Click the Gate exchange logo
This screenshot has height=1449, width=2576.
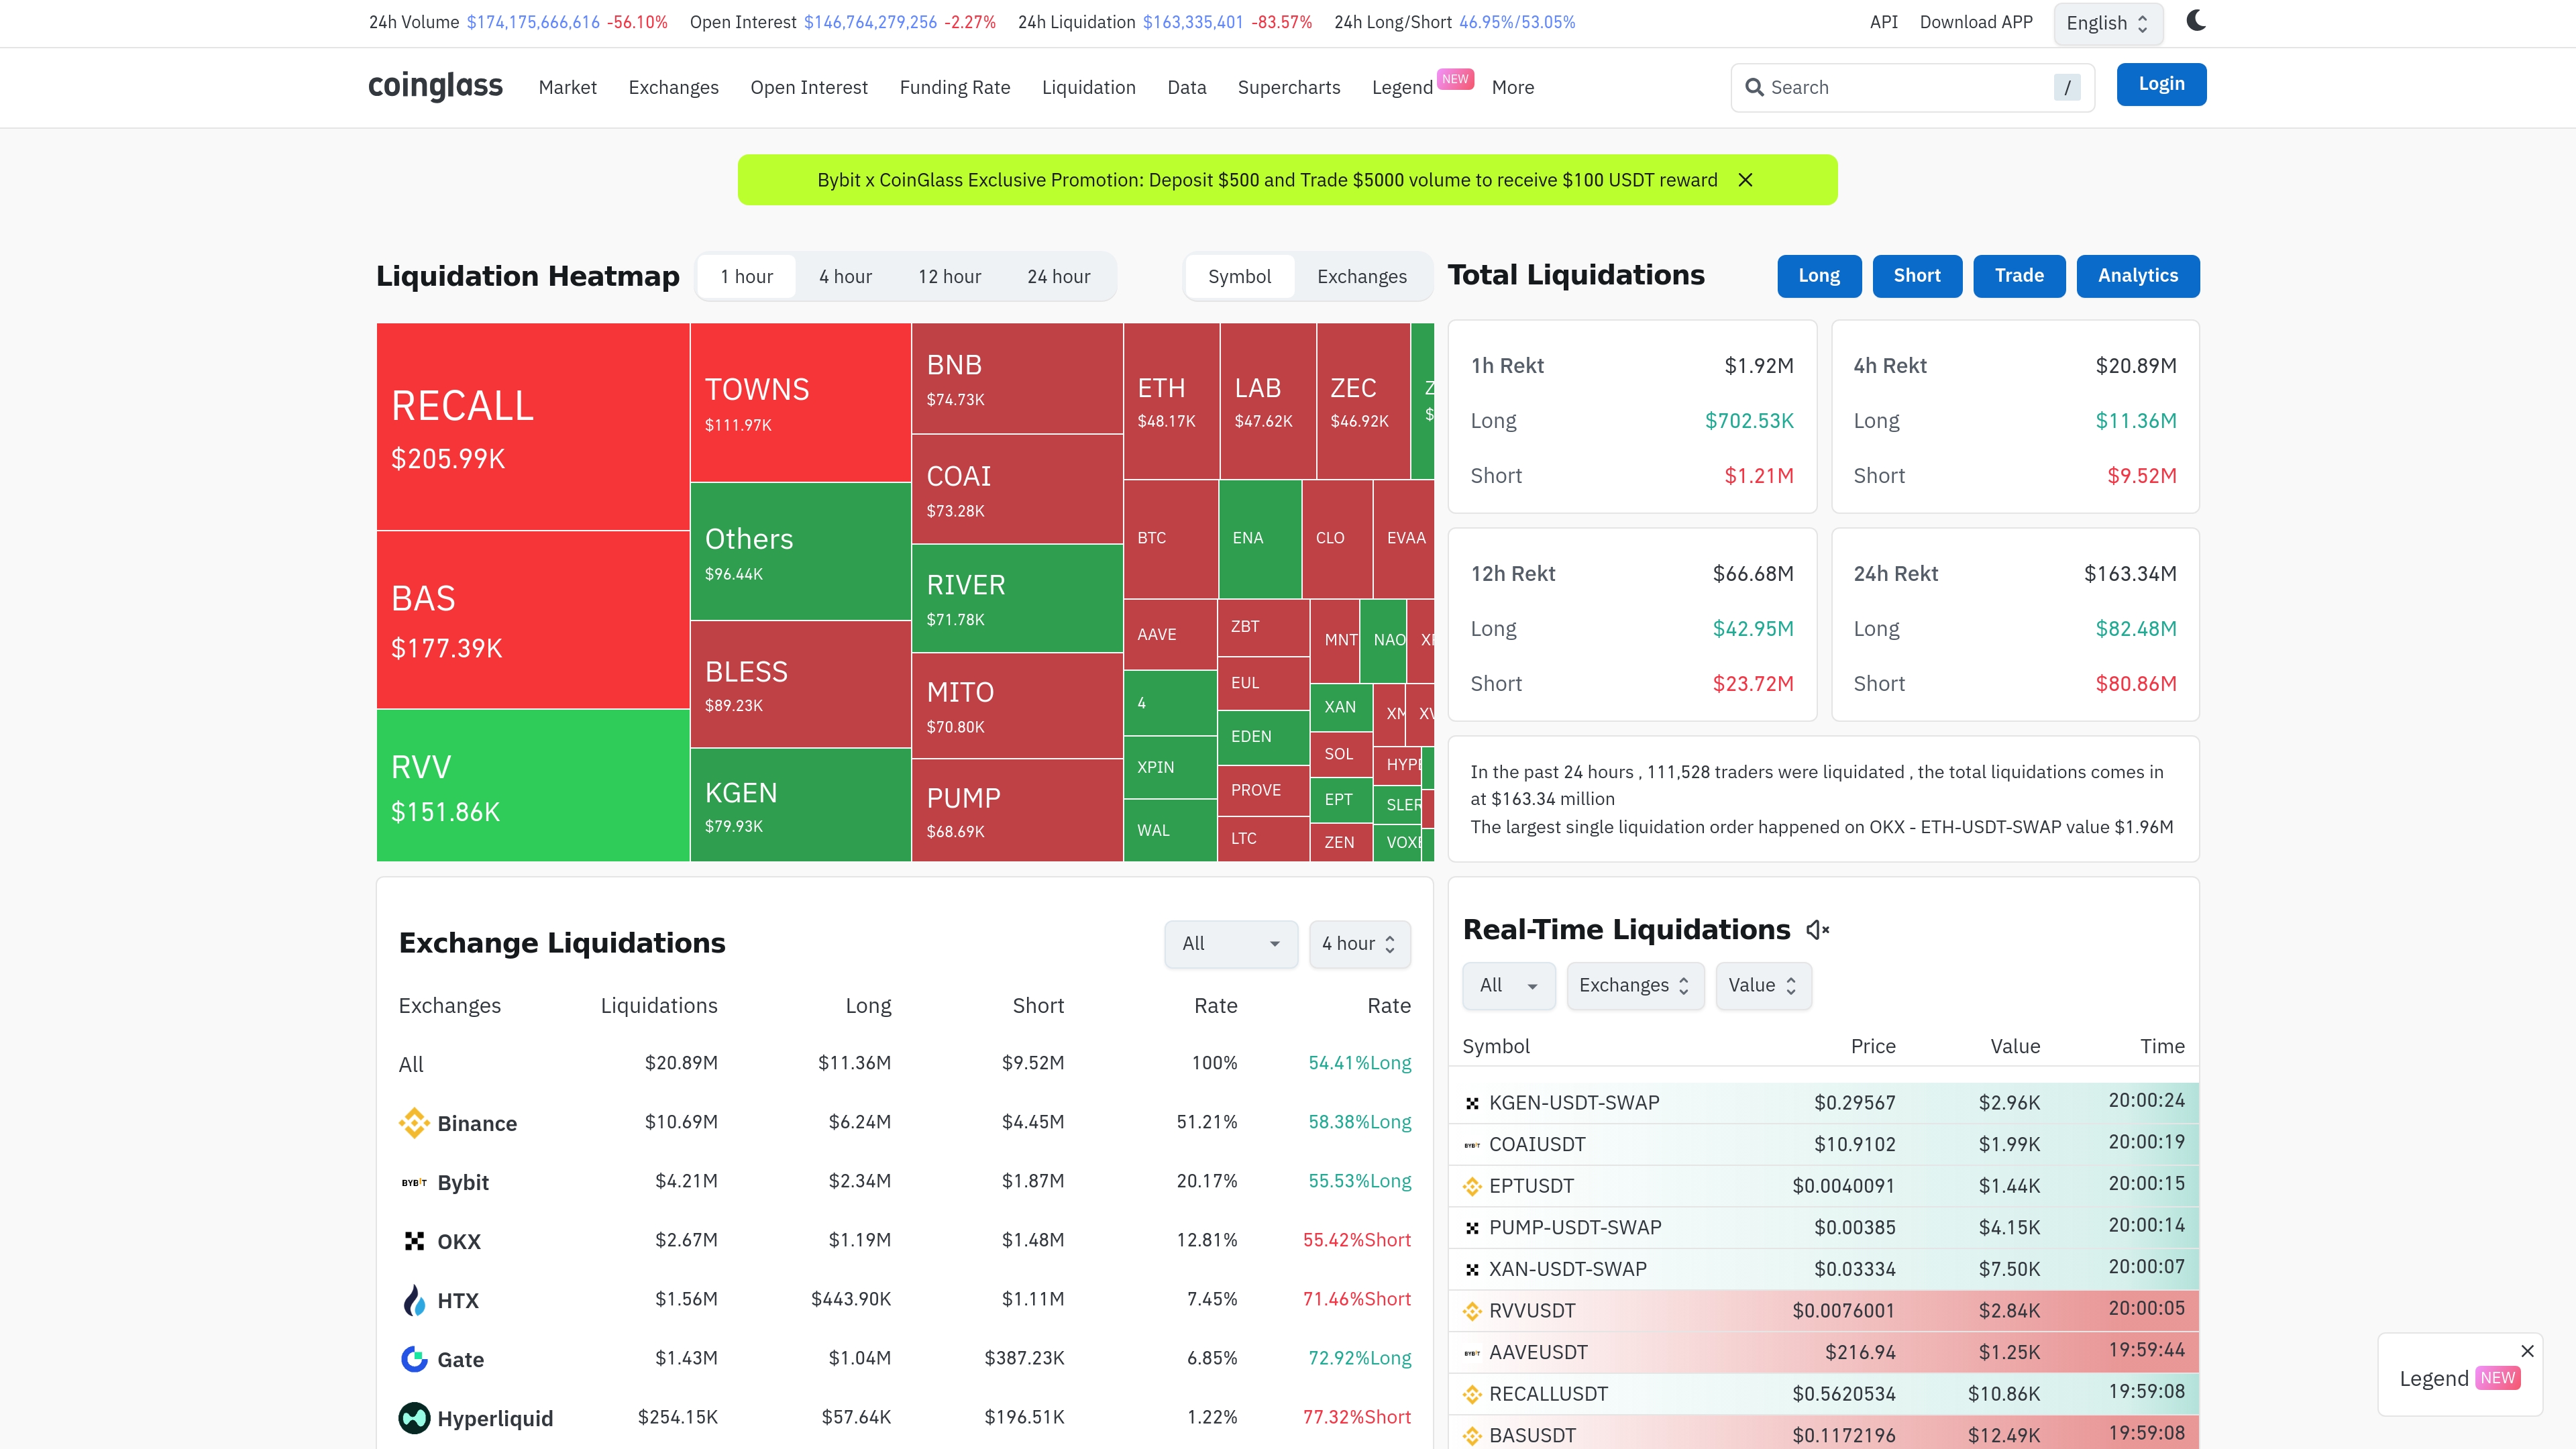(x=414, y=1359)
